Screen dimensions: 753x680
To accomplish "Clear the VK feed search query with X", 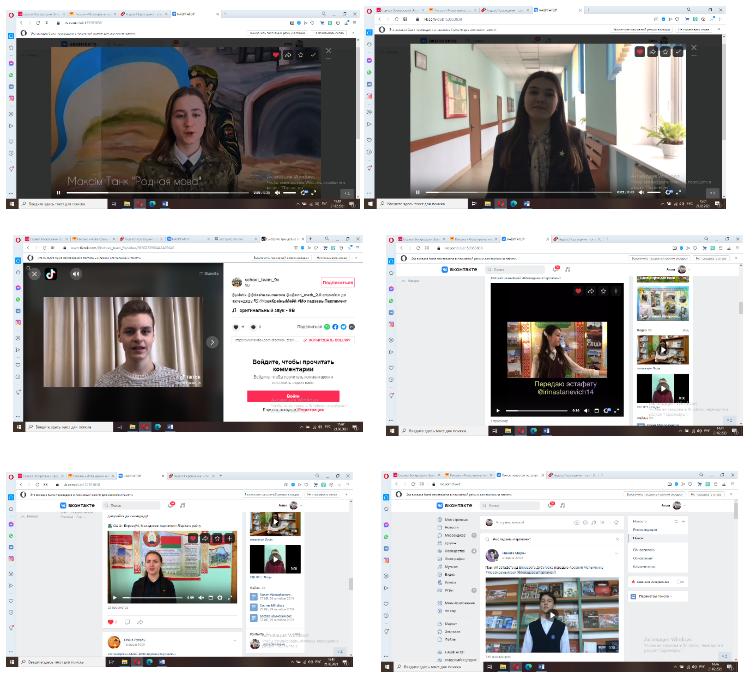I will 618,539.
